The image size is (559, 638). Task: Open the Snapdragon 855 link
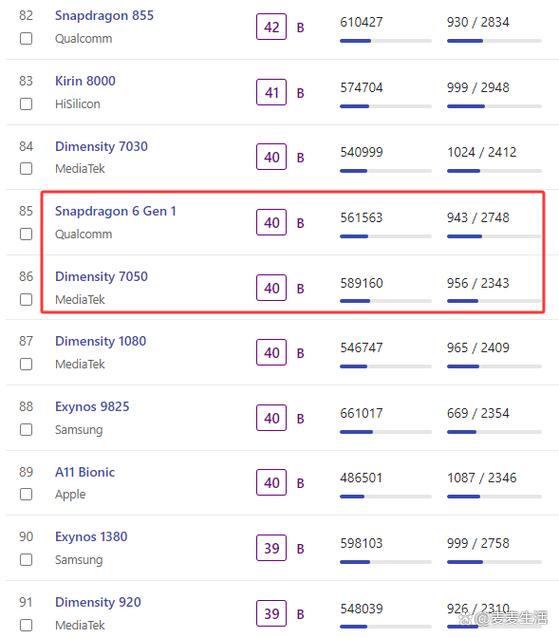point(104,15)
